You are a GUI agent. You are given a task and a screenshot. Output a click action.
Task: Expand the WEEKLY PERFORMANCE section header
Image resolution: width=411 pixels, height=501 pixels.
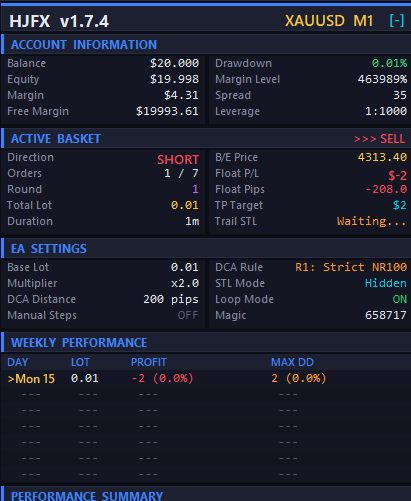click(x=206, y=342)
